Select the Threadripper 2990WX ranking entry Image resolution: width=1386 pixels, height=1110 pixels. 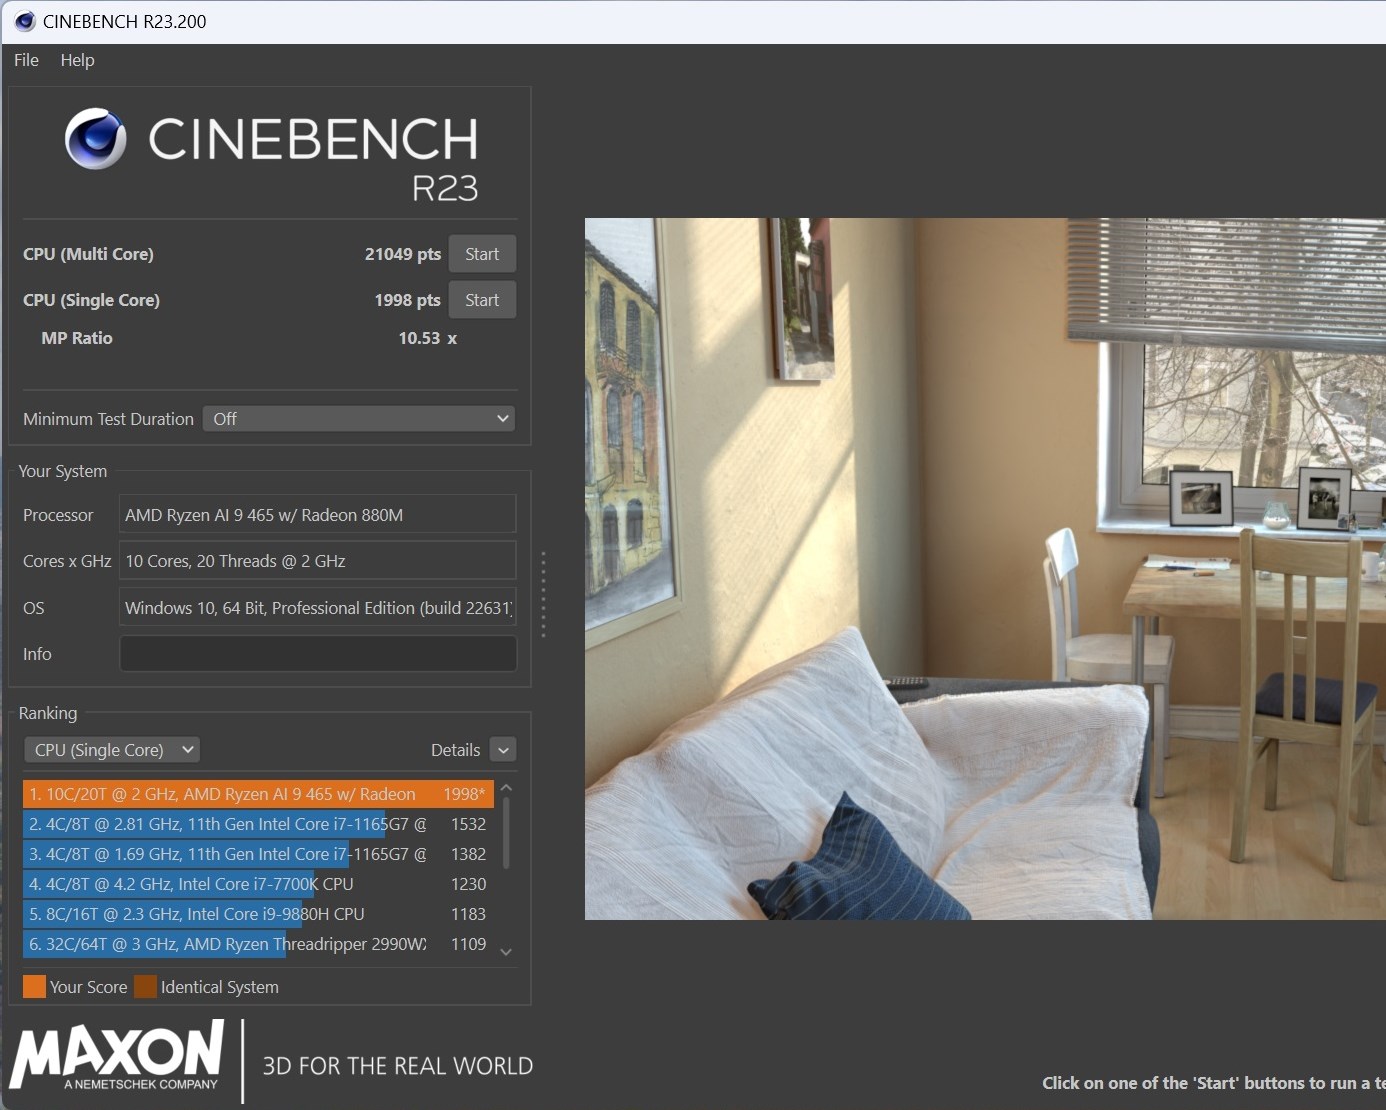(x=258, y=944)
